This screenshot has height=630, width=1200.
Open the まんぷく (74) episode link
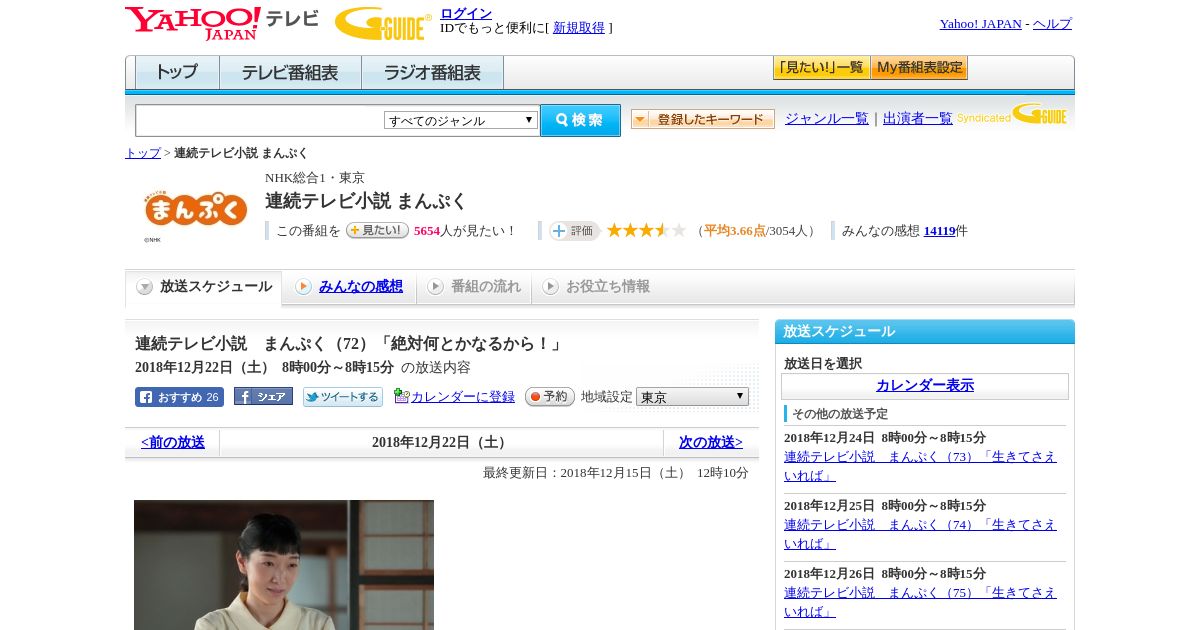click(x=920, y=534)
